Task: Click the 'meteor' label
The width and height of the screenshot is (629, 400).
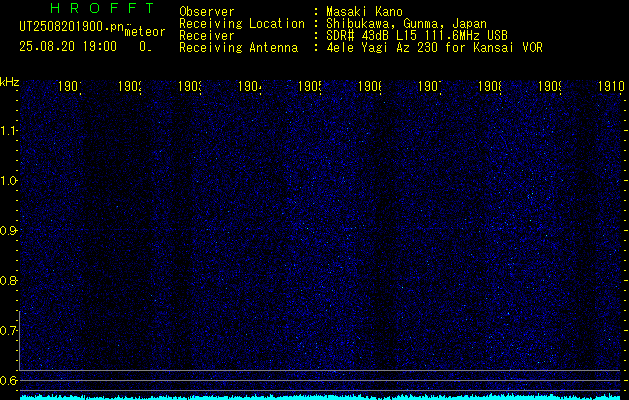Action: coord(145,32)
